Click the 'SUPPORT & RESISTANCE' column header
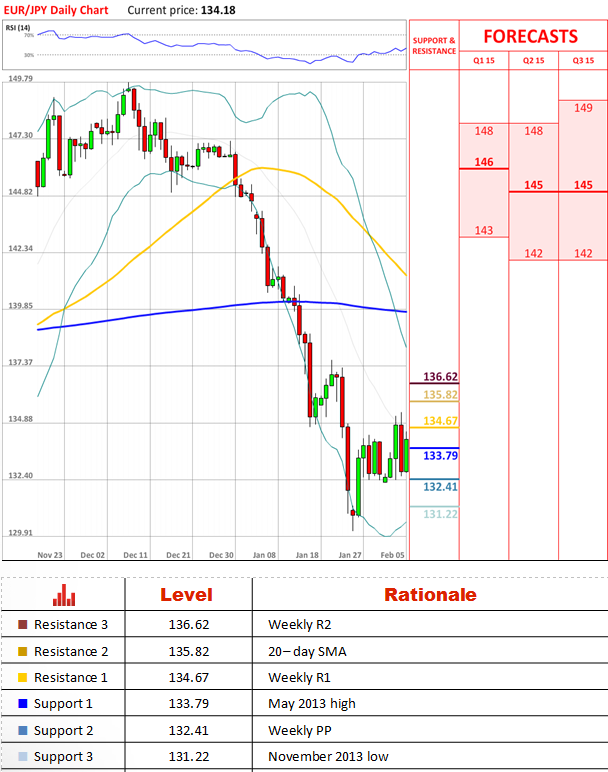Image resolution: width=608 pixels, height=772 pixels. click(434, 46)
